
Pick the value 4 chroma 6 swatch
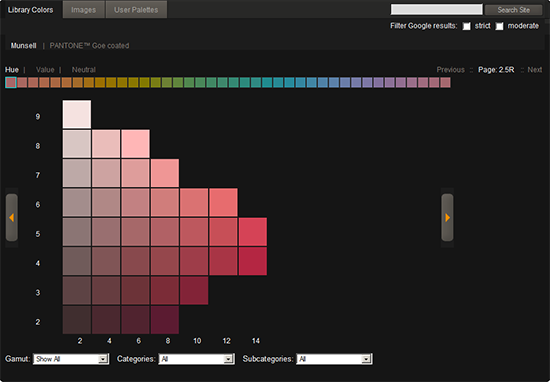[x=135, y=261]
